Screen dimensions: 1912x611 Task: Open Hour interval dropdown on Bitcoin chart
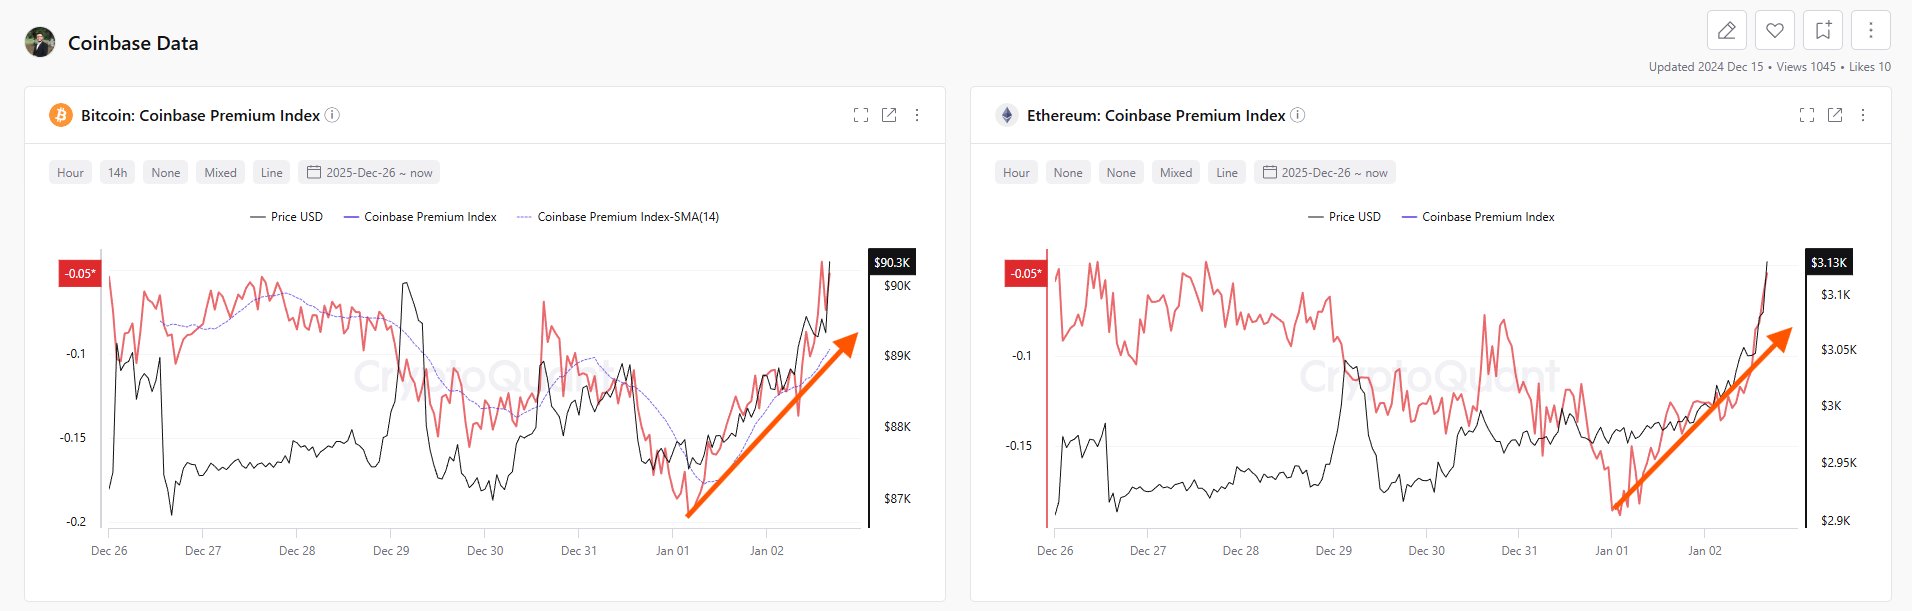(x=70, y=173)
